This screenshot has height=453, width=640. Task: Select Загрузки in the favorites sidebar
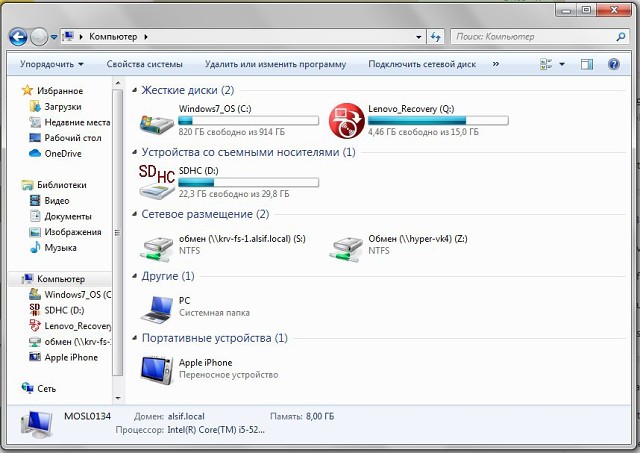pyautogui.click(x=62, y=106)
